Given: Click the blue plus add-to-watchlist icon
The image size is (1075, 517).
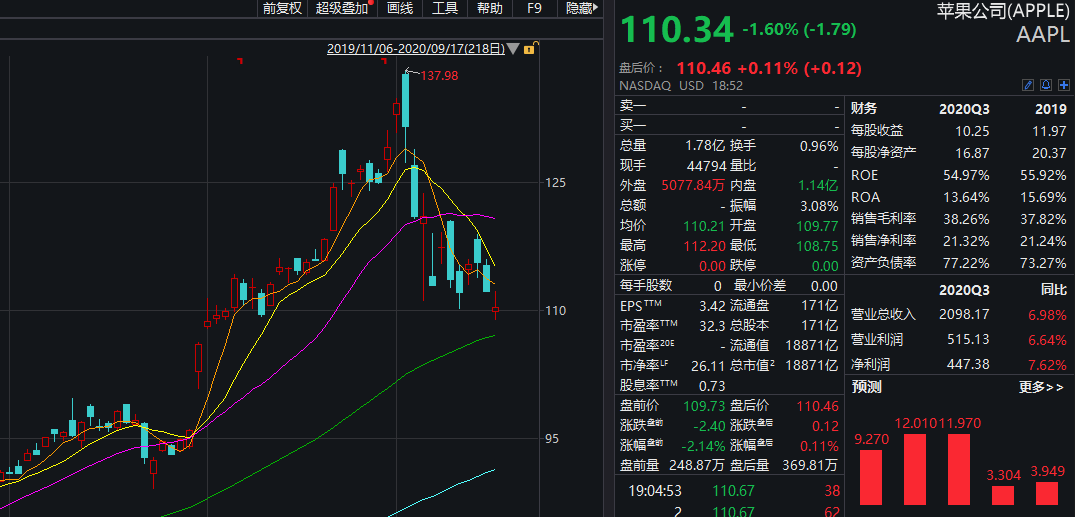Looking at the screenshot, I should pos(1063,85).
